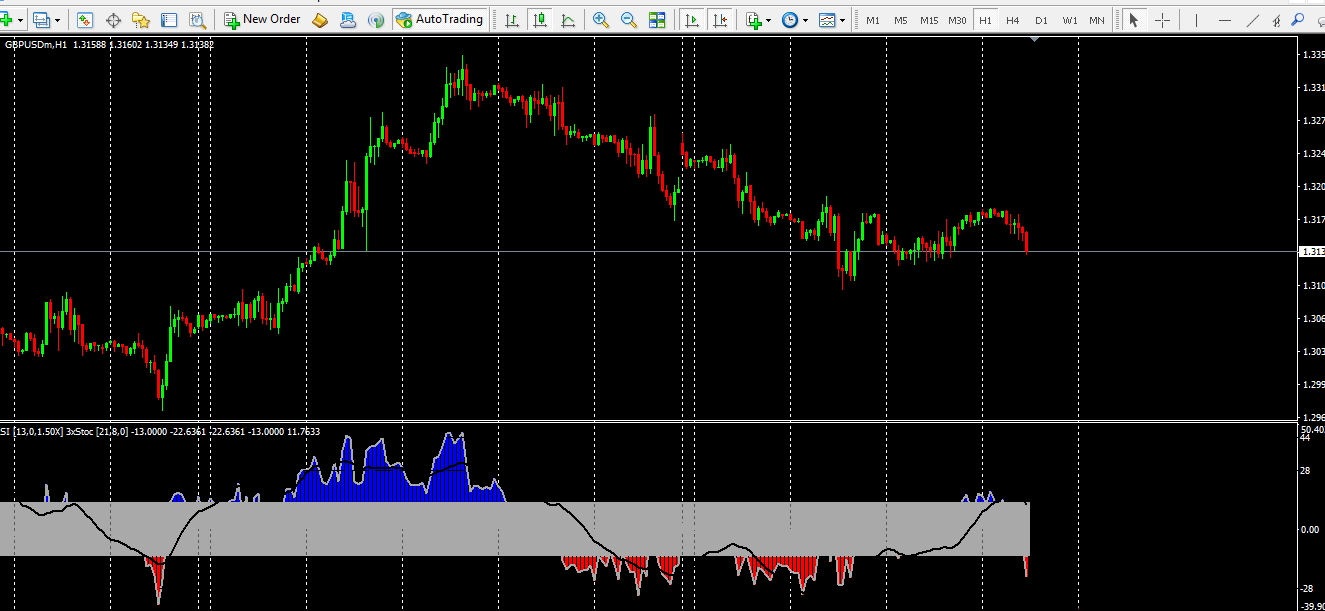Viewport: 1325px width, 611px height.
Task: Select the M1 timeframe
Action: [873, 20]
